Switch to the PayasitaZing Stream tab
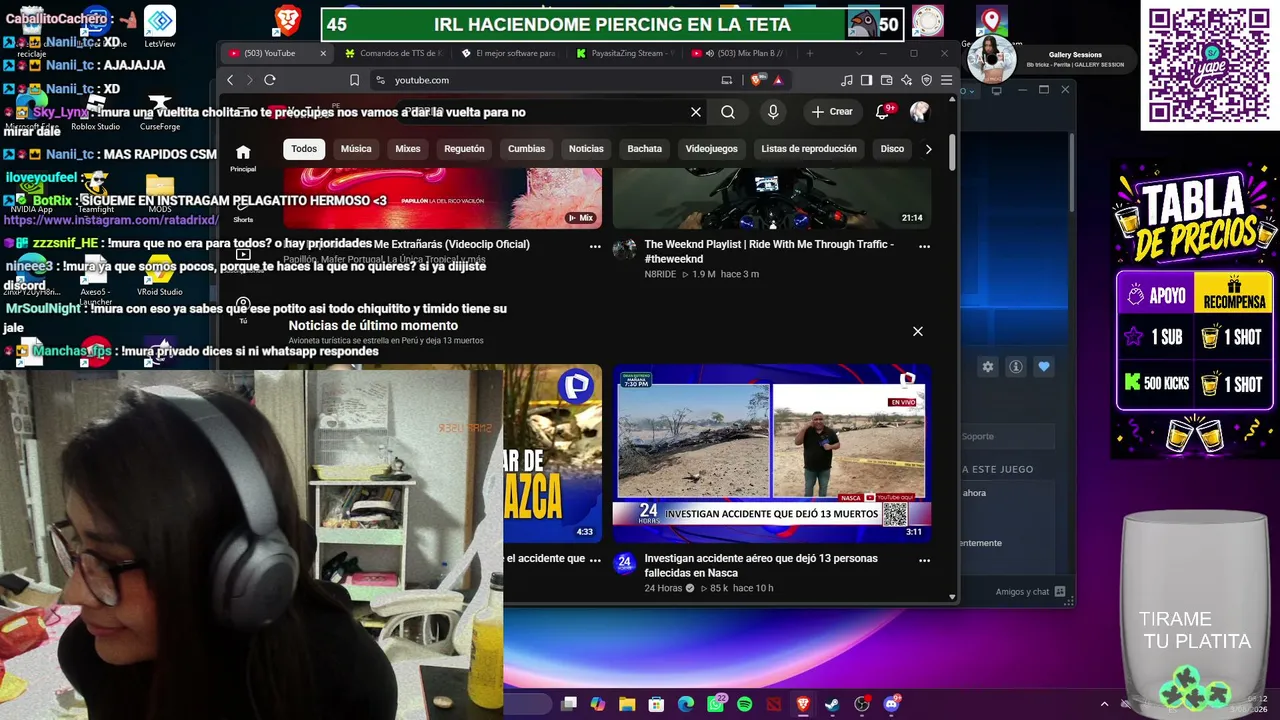The image size is (1280, 720). pyautogui.click(x=626, y=53)
